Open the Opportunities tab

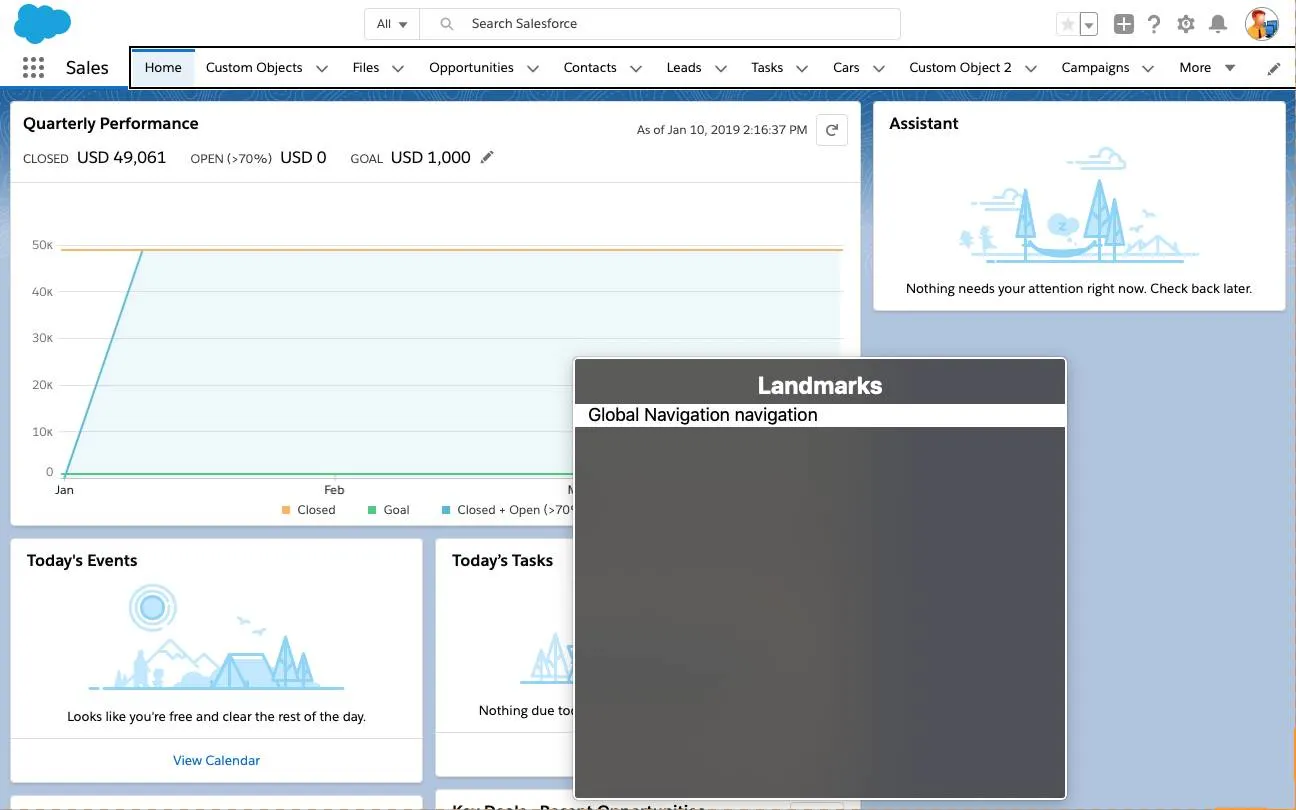(471, 67)
